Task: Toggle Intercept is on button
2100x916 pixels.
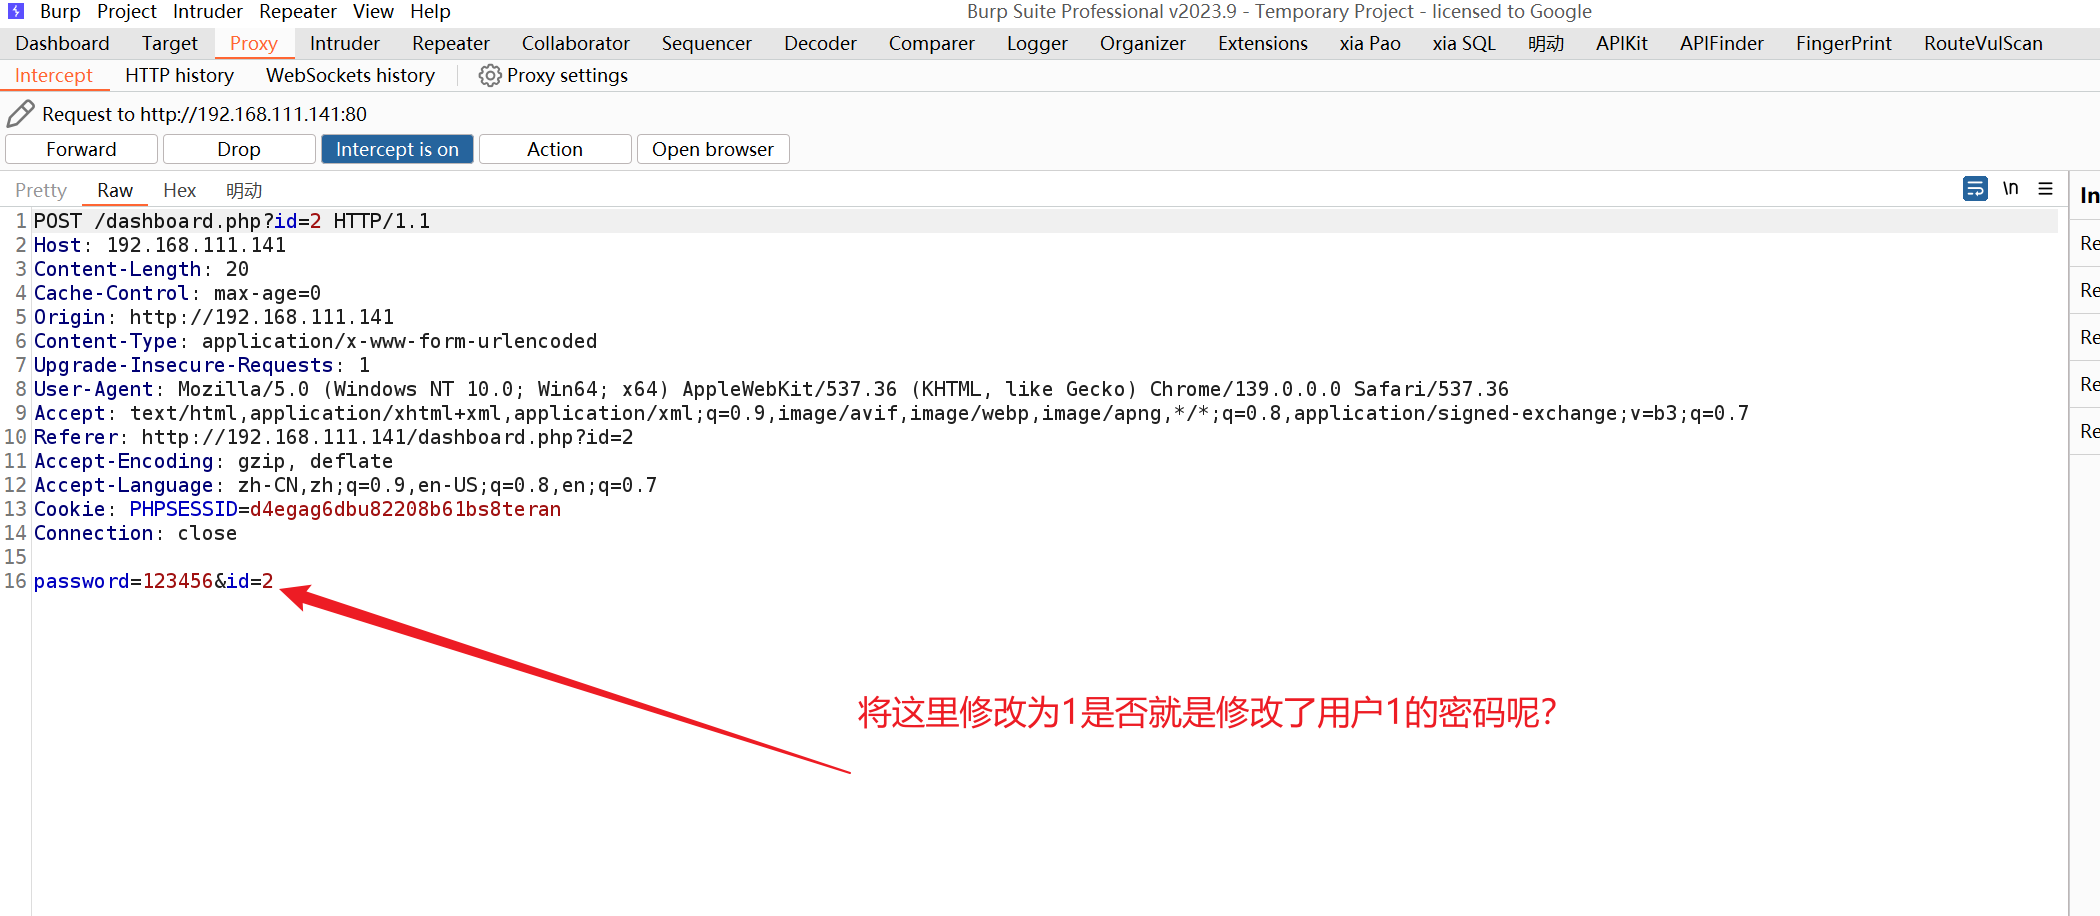Action: click(x=397, y=149)
